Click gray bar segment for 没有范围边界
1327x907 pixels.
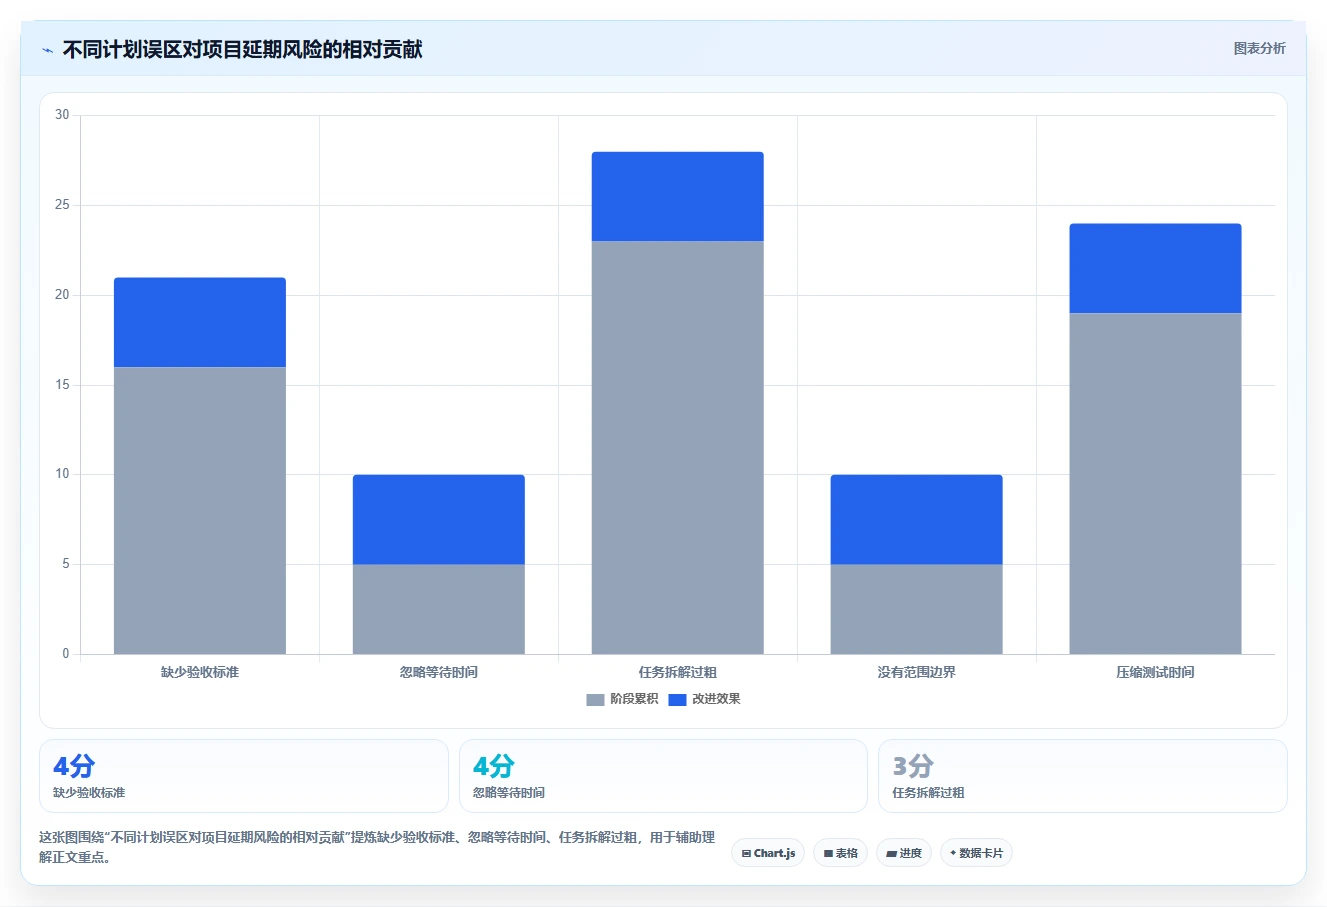[917, 609]
